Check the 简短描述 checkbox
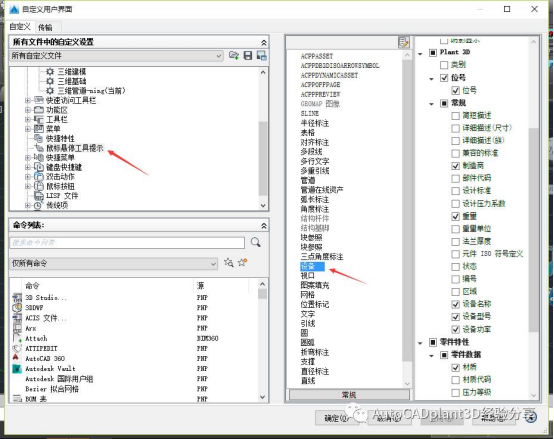The image size is (554, 439). tap(455, 115)
